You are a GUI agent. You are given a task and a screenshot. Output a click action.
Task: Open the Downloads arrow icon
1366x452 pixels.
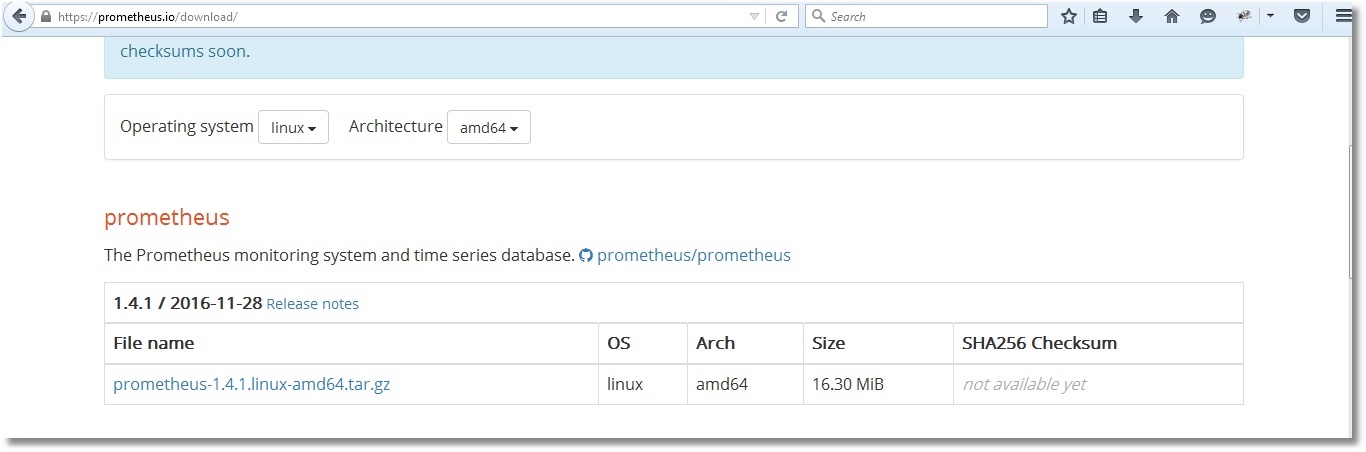click(x=1136, y=17)
